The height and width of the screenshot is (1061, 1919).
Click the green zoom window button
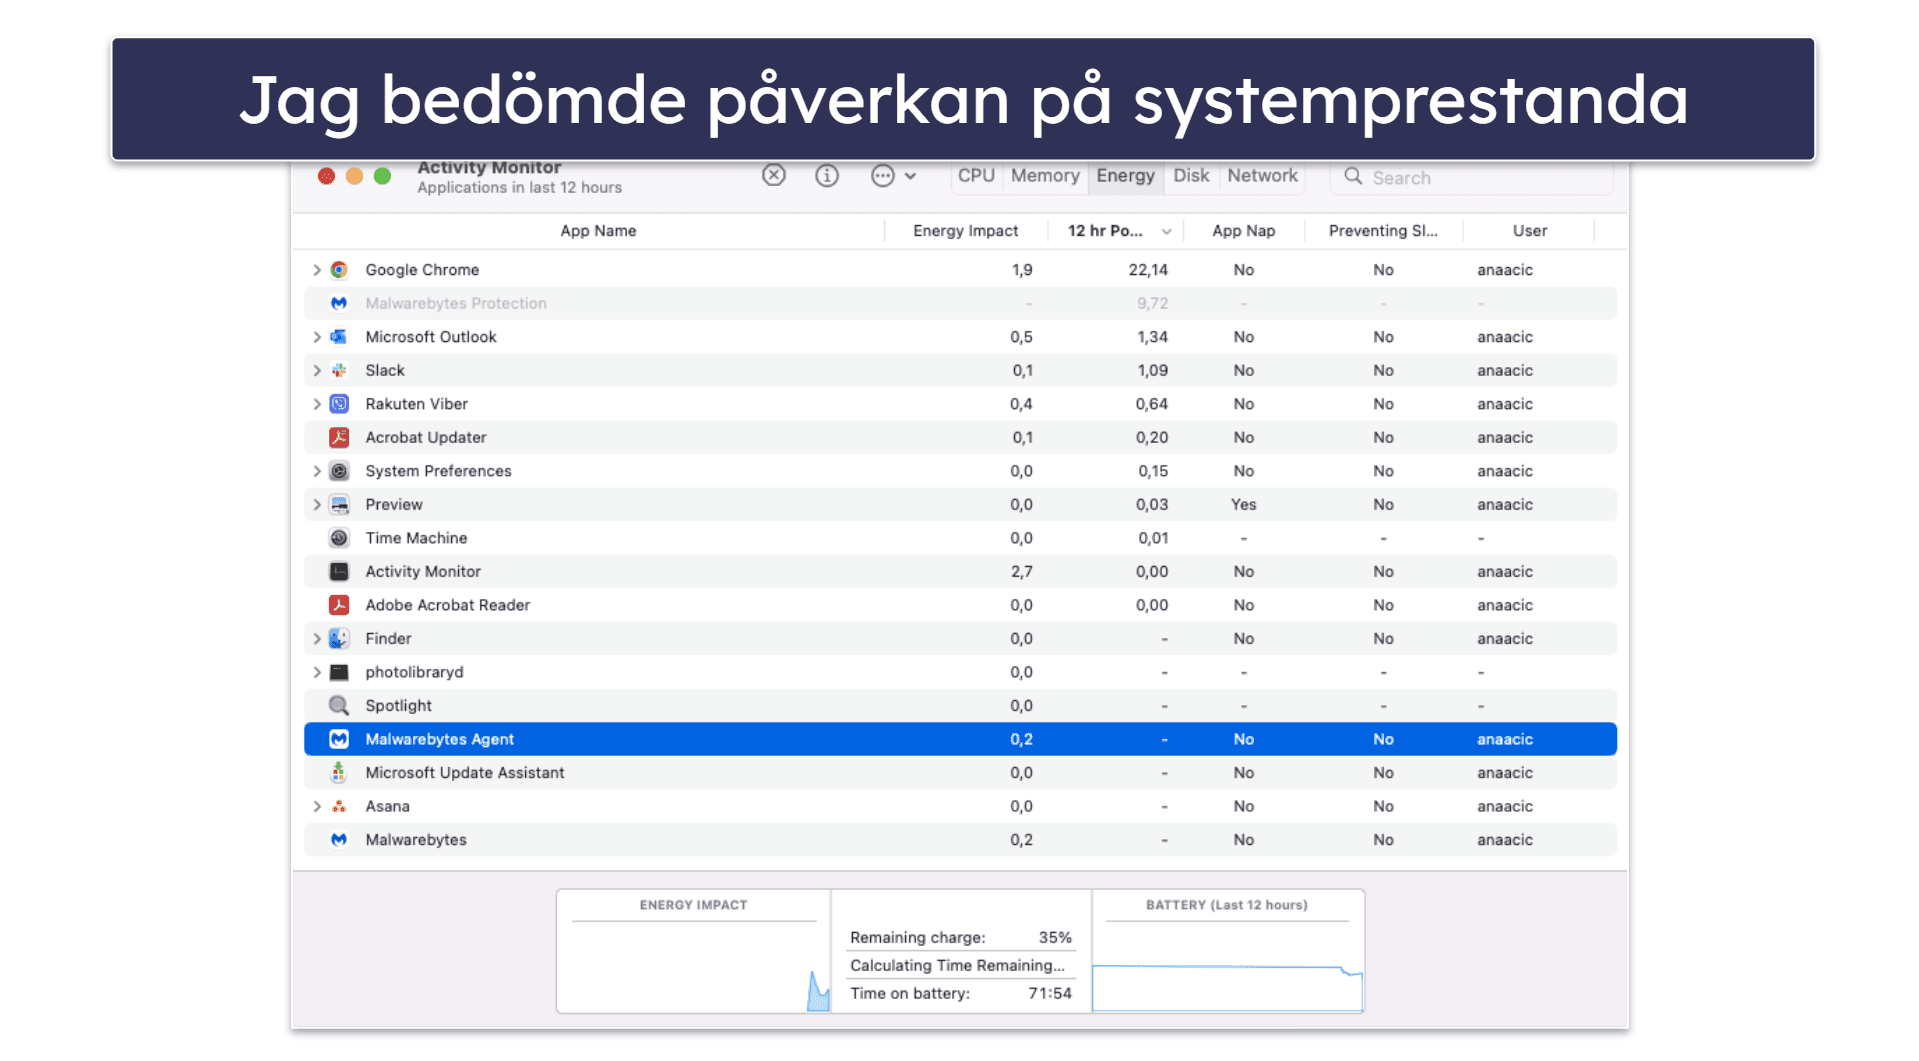[x=382, y=176]
